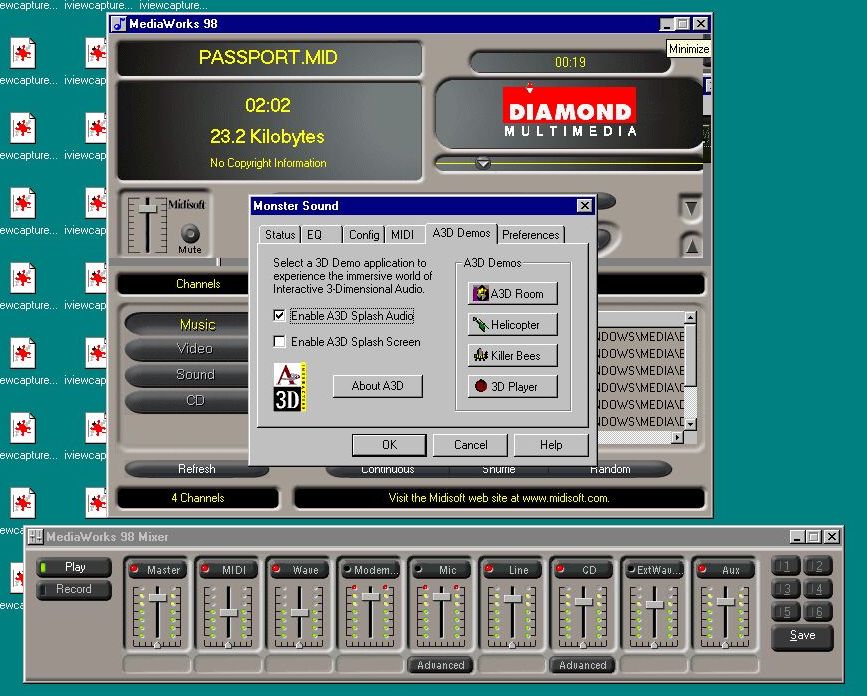Open the 3D Player demo
Screen dimensions: 867x696
tap(513, 386)
